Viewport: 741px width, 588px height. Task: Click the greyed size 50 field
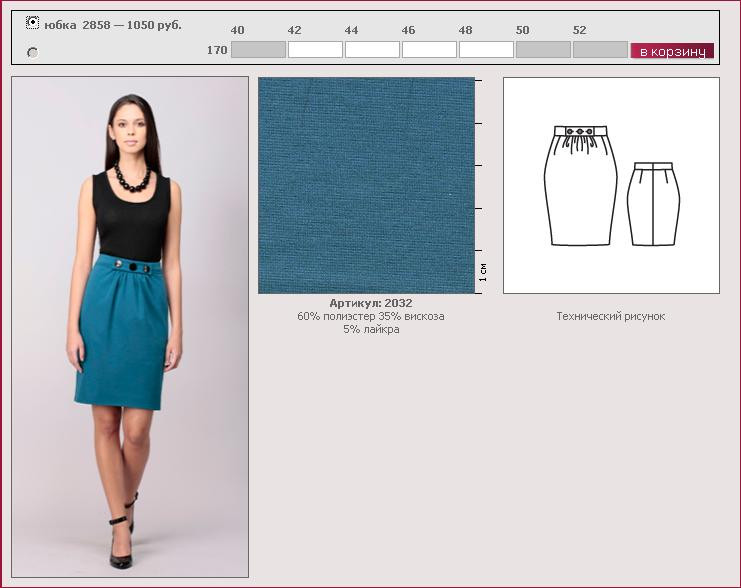[543, 49]
